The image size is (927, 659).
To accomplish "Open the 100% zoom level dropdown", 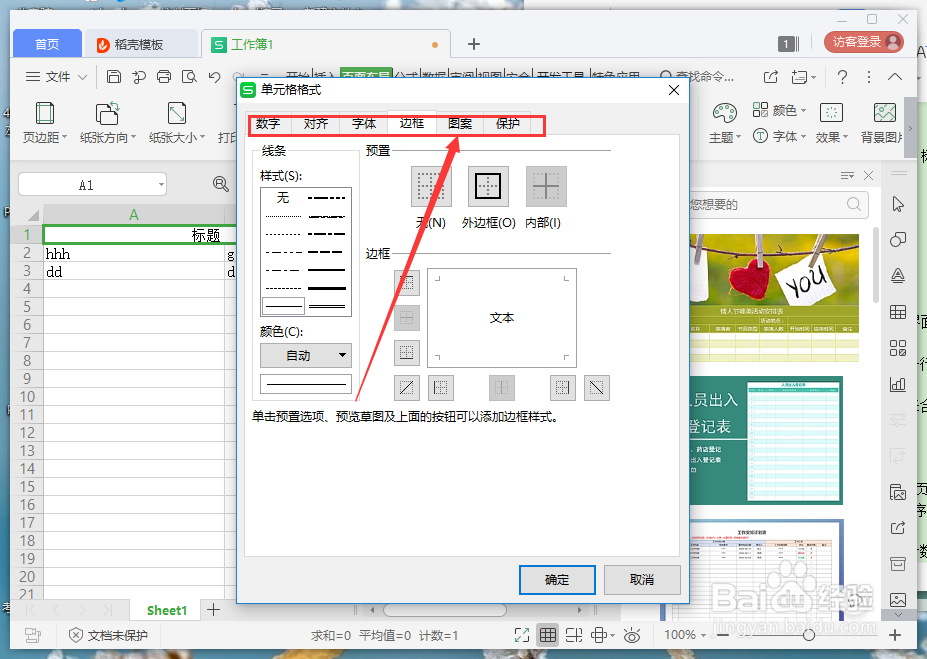I will (686, 635).
